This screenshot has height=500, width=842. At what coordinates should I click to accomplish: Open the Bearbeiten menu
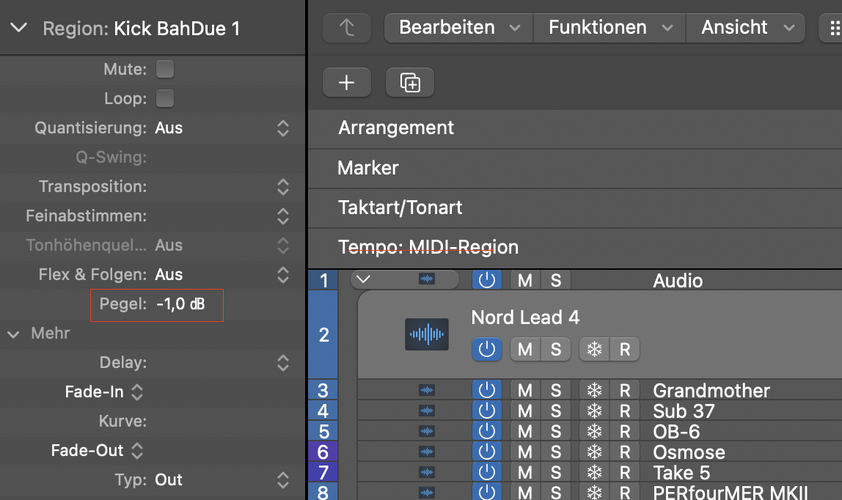tap(459, 28)
